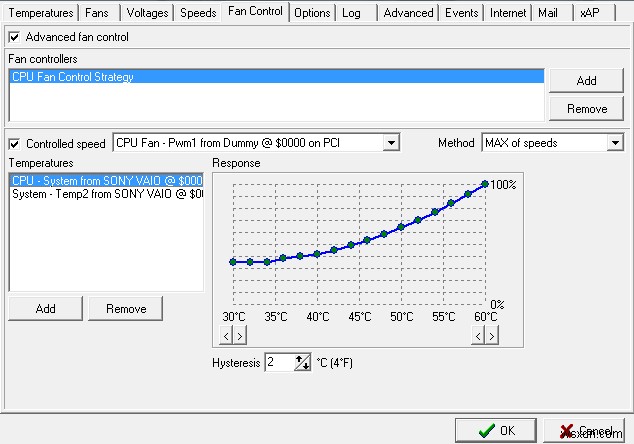The height and width of the screenshot is (444, 634).
Task: Select System - Temp2 from SONY VAIO temperature
Action: click(x=106, y=194)
